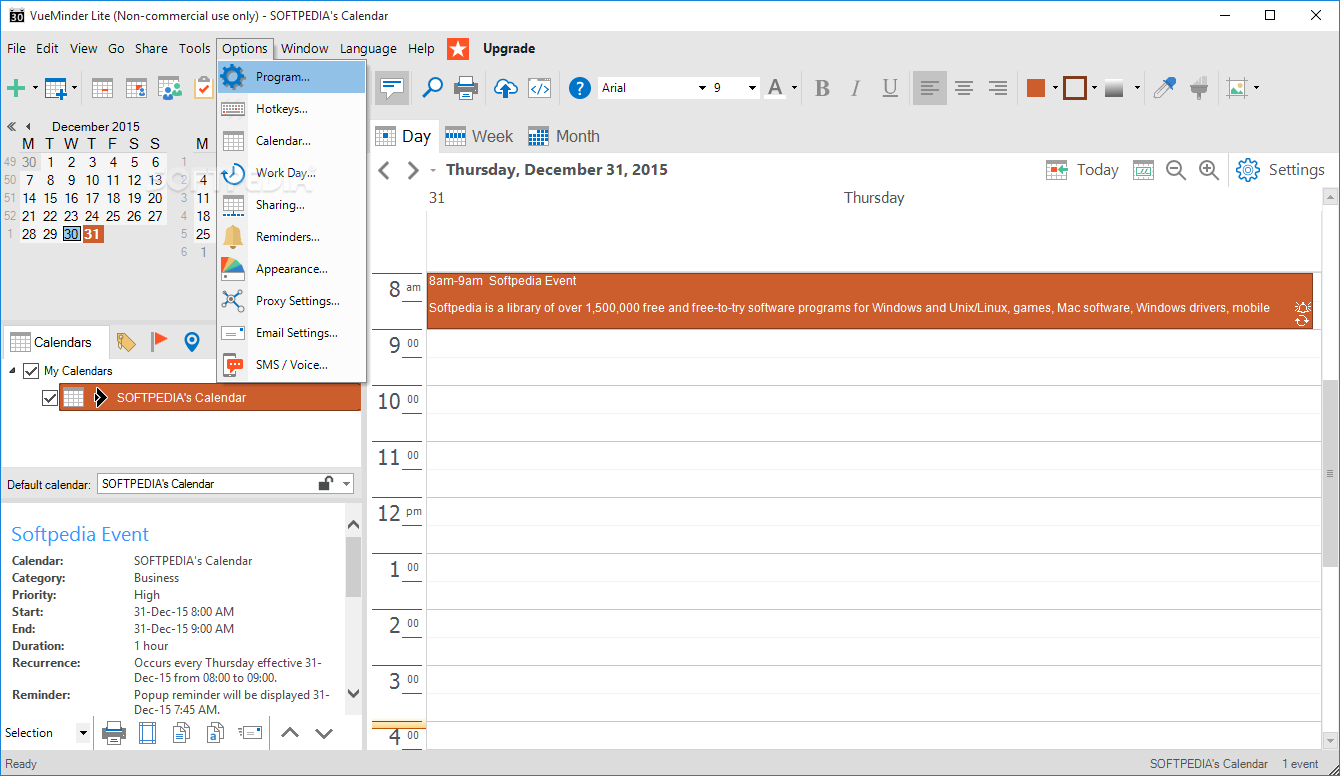
Task: Click the copy details pages icon
Action: (181, 733)
